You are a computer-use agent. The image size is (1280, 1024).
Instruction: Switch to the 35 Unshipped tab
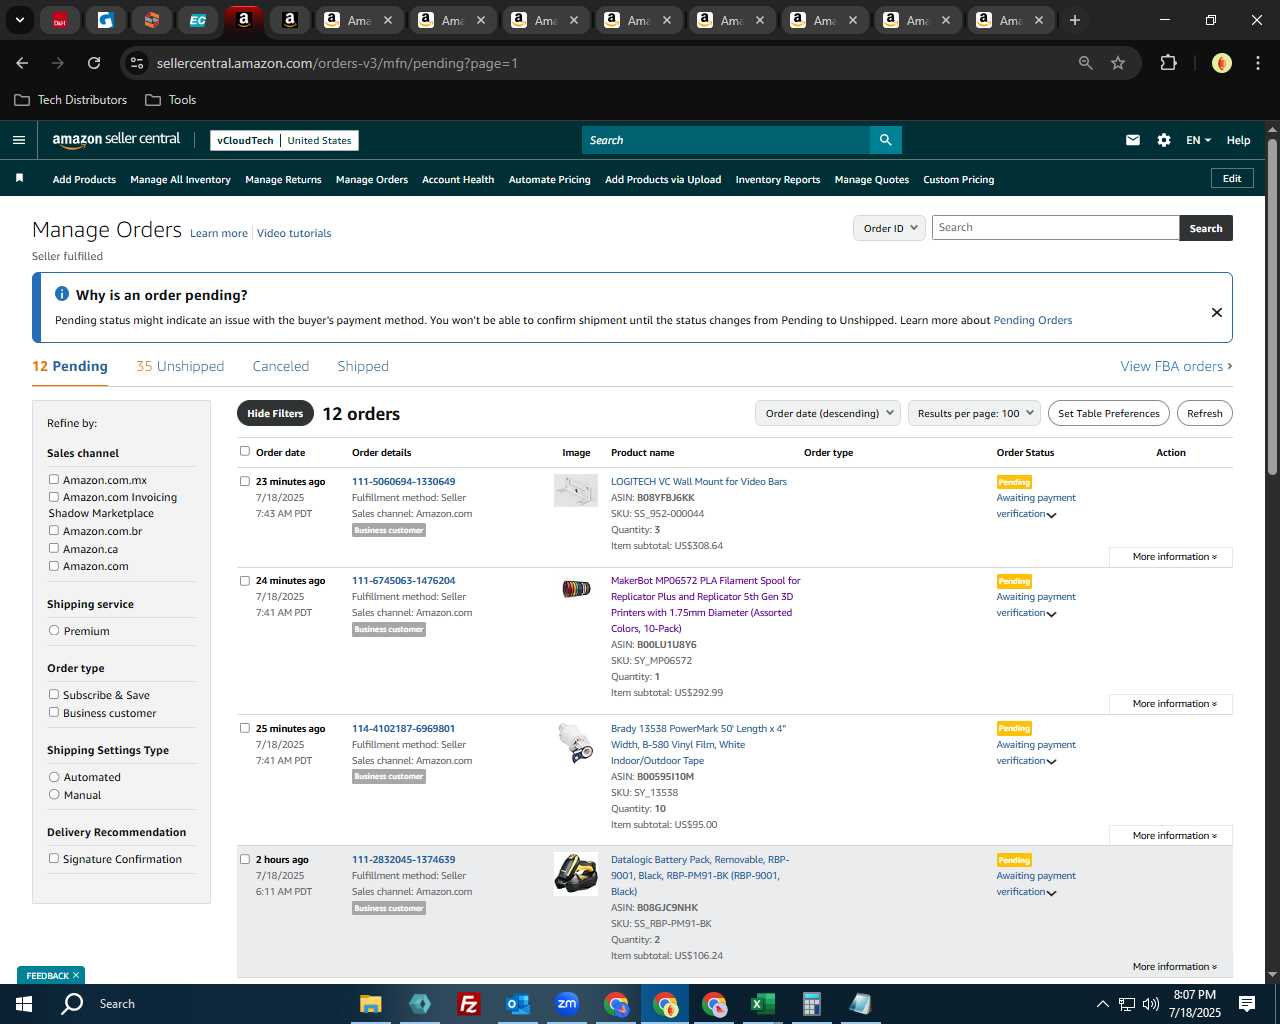[x=180, y=366]
